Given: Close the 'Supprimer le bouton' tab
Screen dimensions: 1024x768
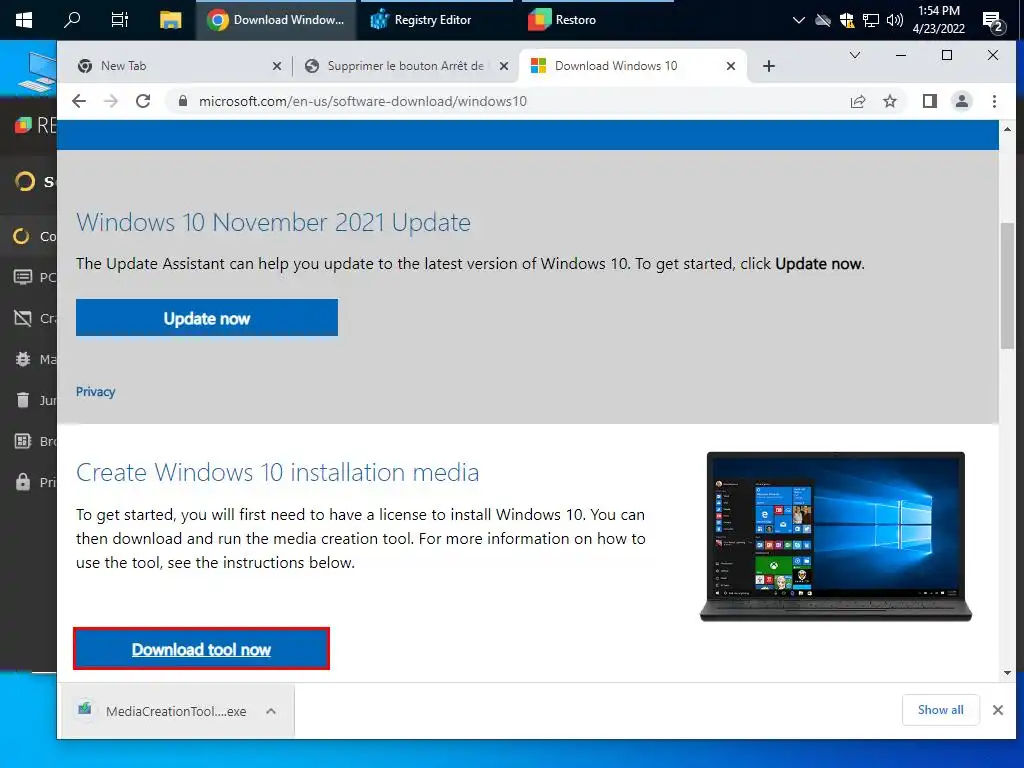Looking at the screenshot, I should [504, 66].
